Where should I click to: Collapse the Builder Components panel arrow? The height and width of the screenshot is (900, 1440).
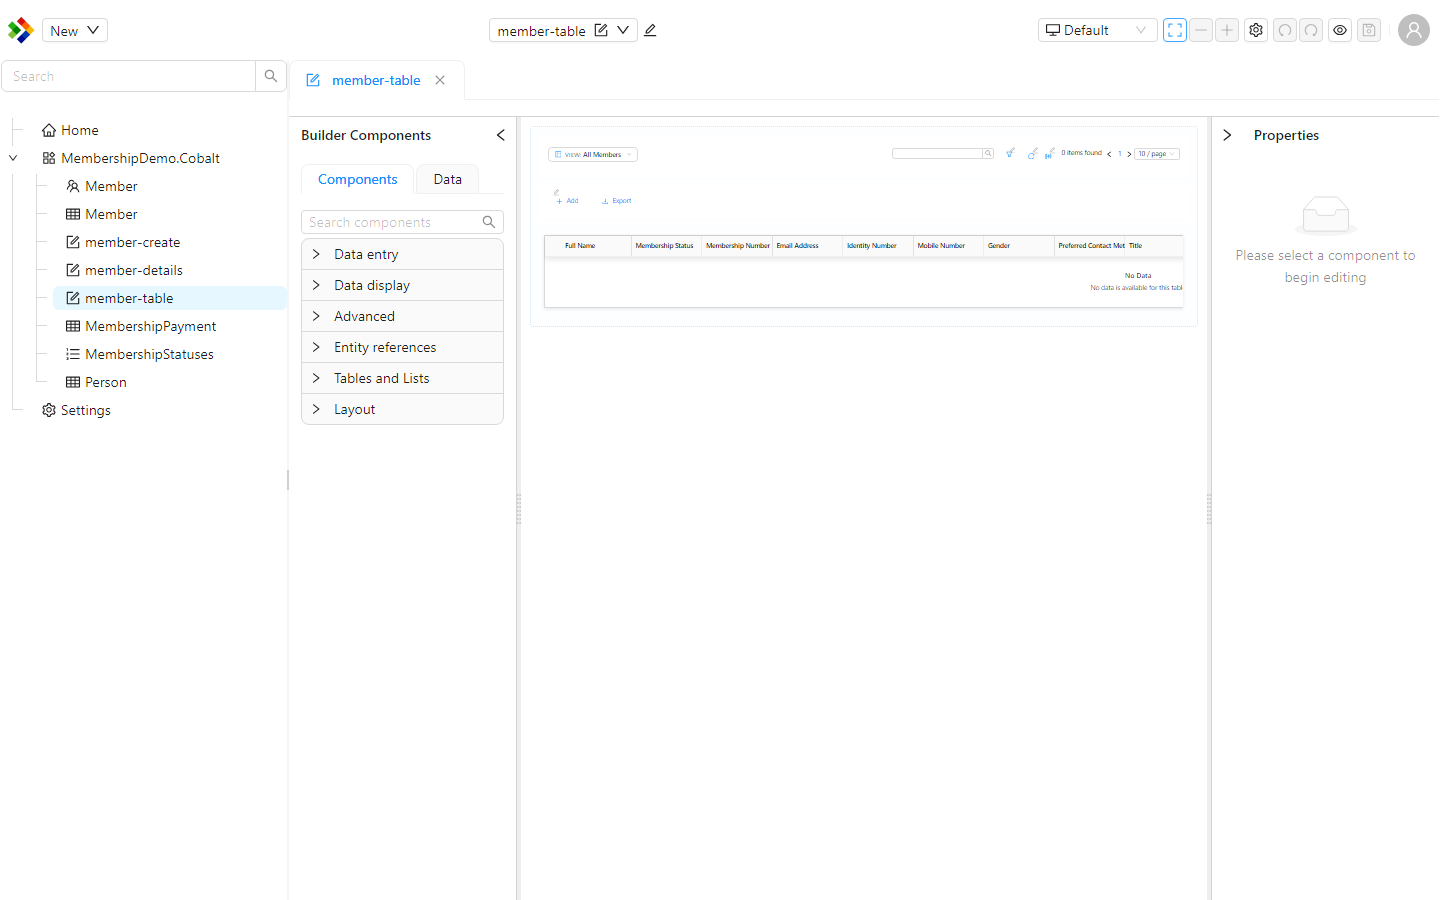point(500,135)
